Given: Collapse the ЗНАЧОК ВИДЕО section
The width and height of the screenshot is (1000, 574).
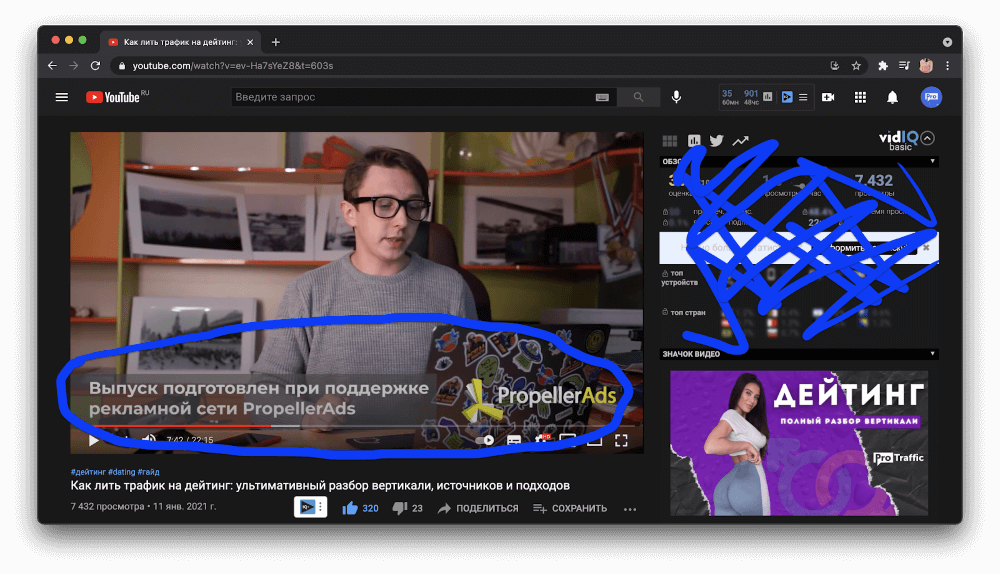Looking at the screenshot, I should point(933,353).
